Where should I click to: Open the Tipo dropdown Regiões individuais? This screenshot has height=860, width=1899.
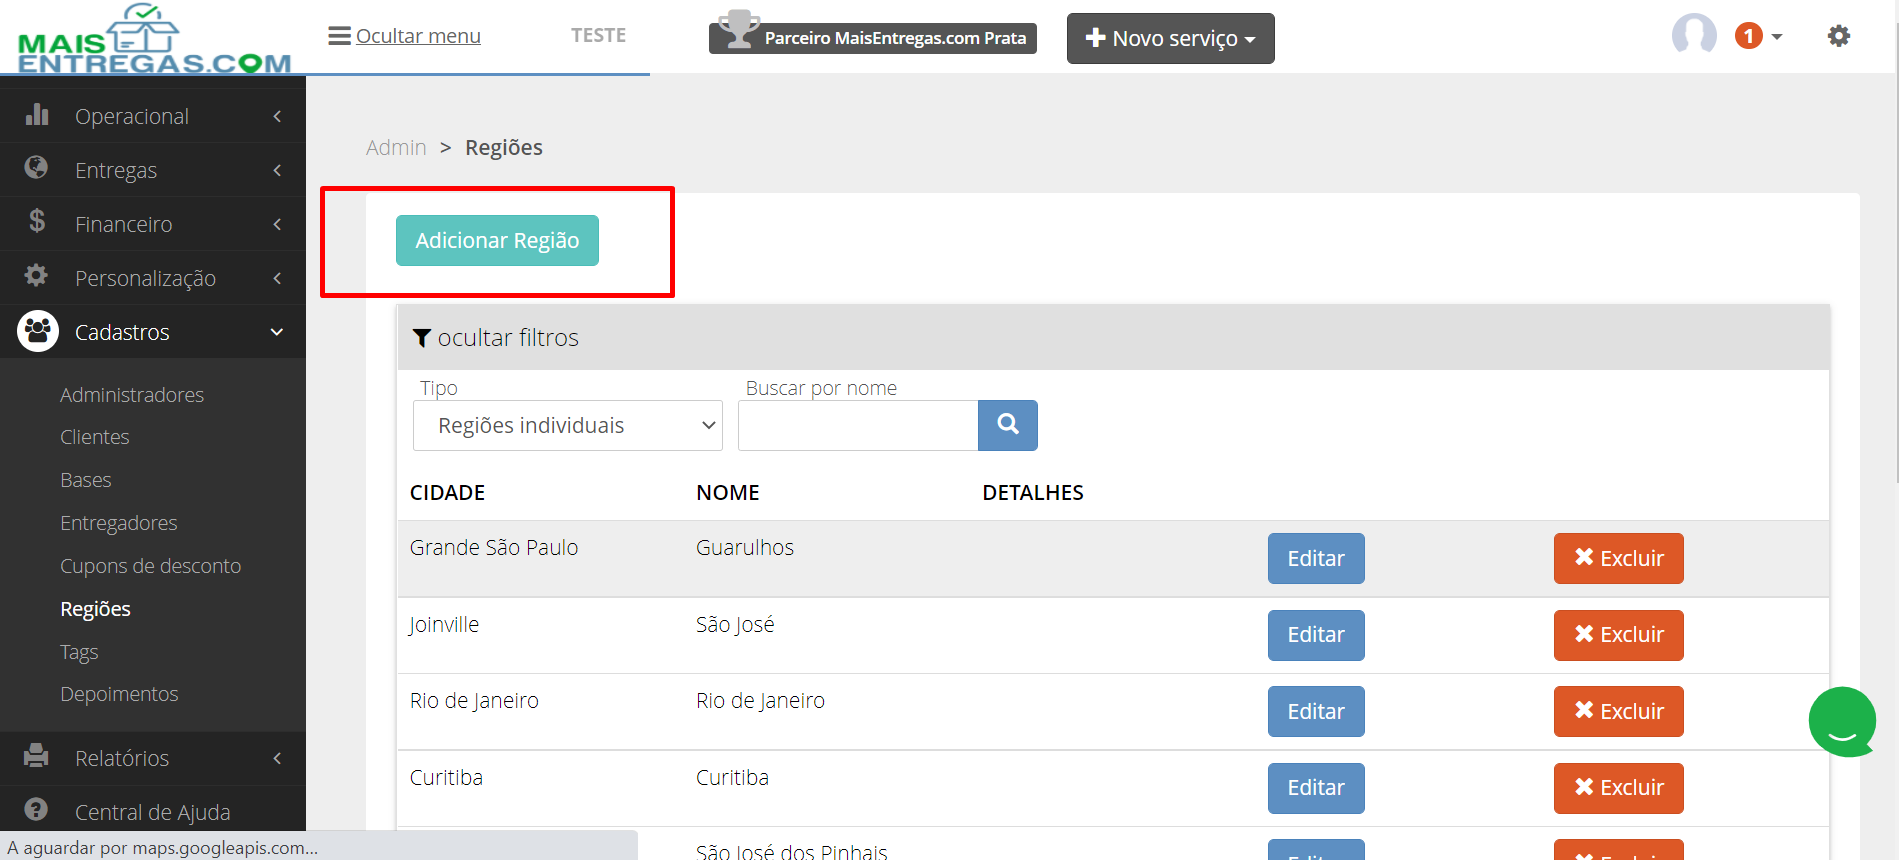(x=568, y=425)
